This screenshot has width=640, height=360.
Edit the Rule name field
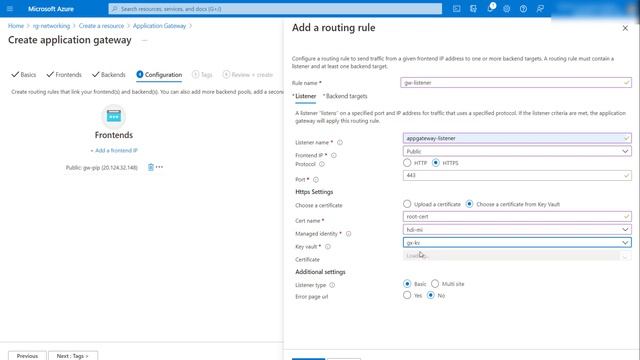tap(516, 82)
